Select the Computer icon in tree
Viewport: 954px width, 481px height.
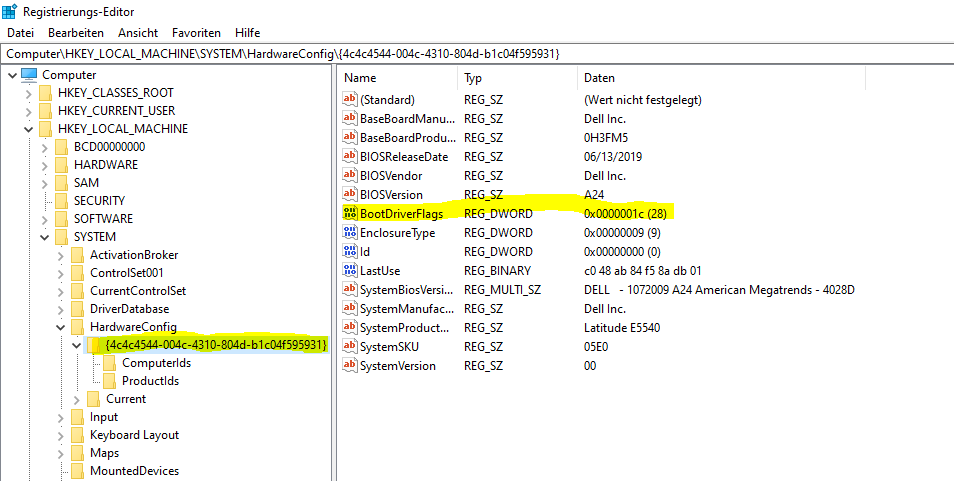29,75
